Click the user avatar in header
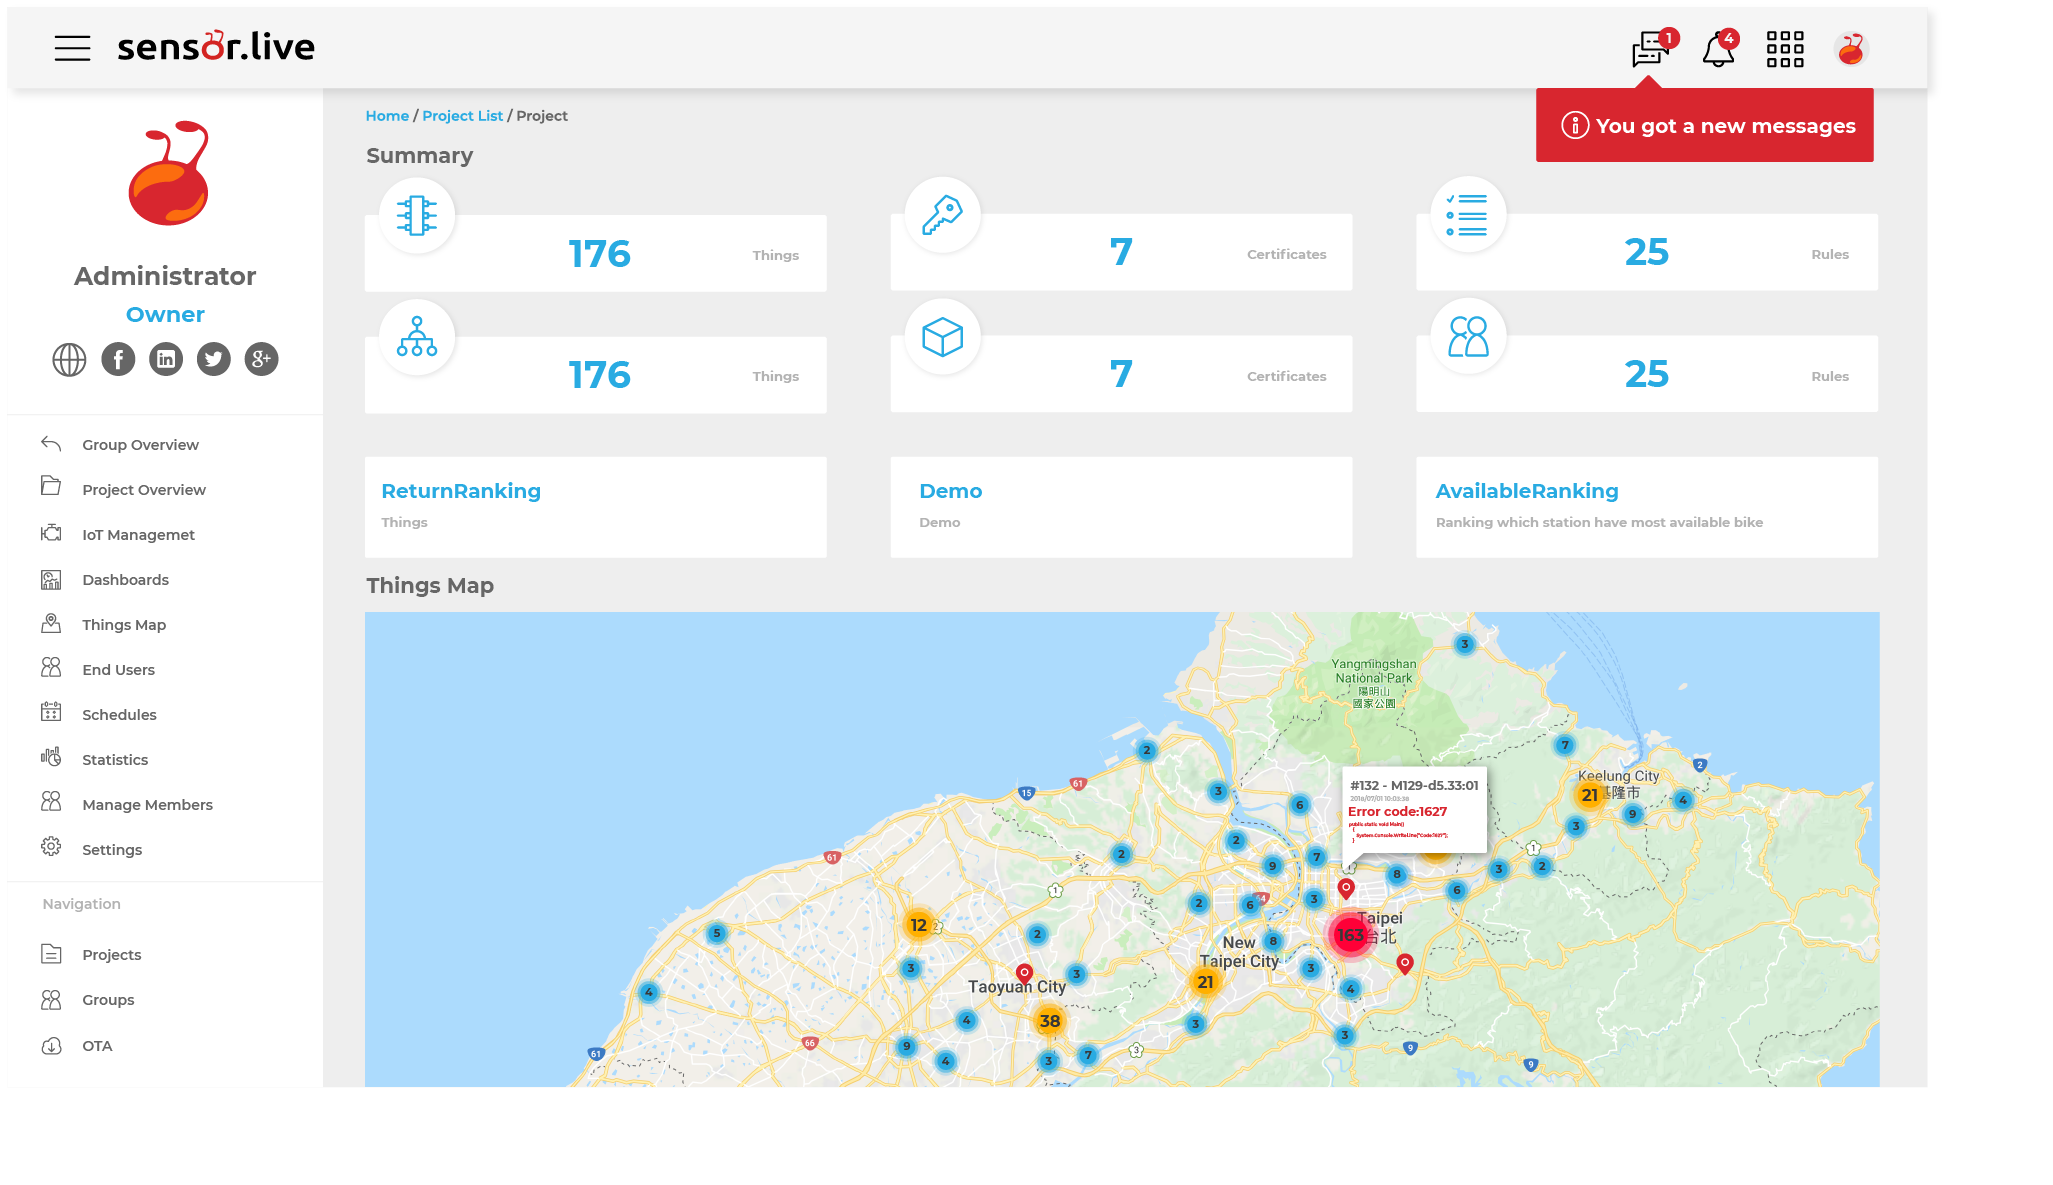 click(x=1851, y=48)
